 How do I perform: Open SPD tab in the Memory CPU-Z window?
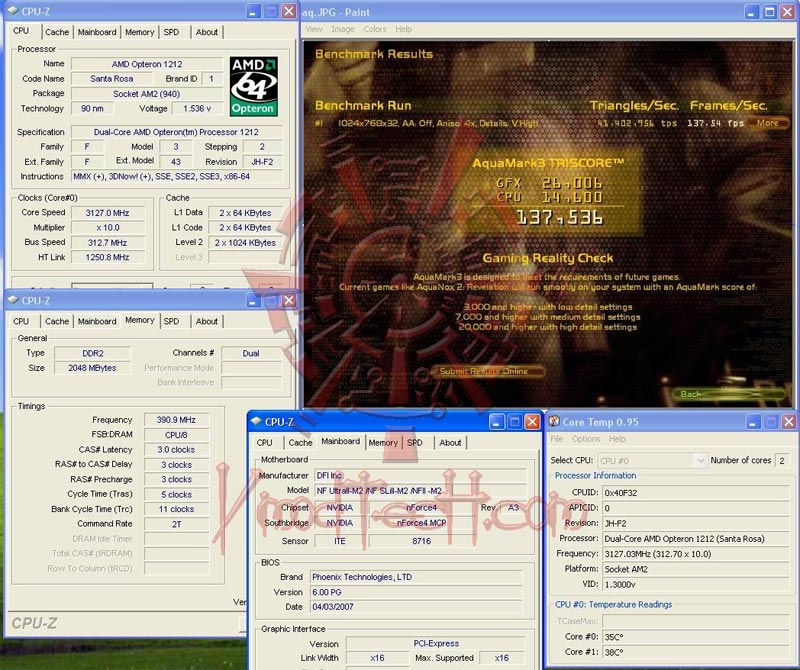pos(171,321)
